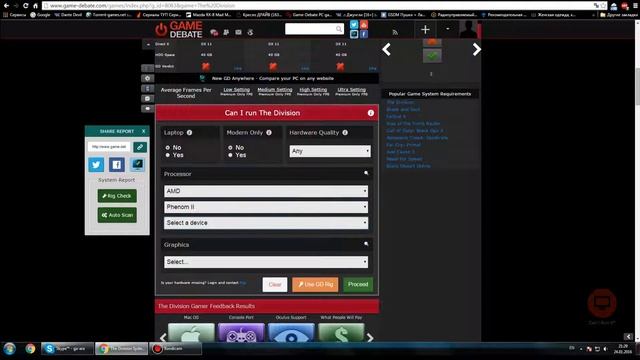Screen dimensions: 640x360
Task: Open the processor Select a device dropdown
Action: (266, 223)
